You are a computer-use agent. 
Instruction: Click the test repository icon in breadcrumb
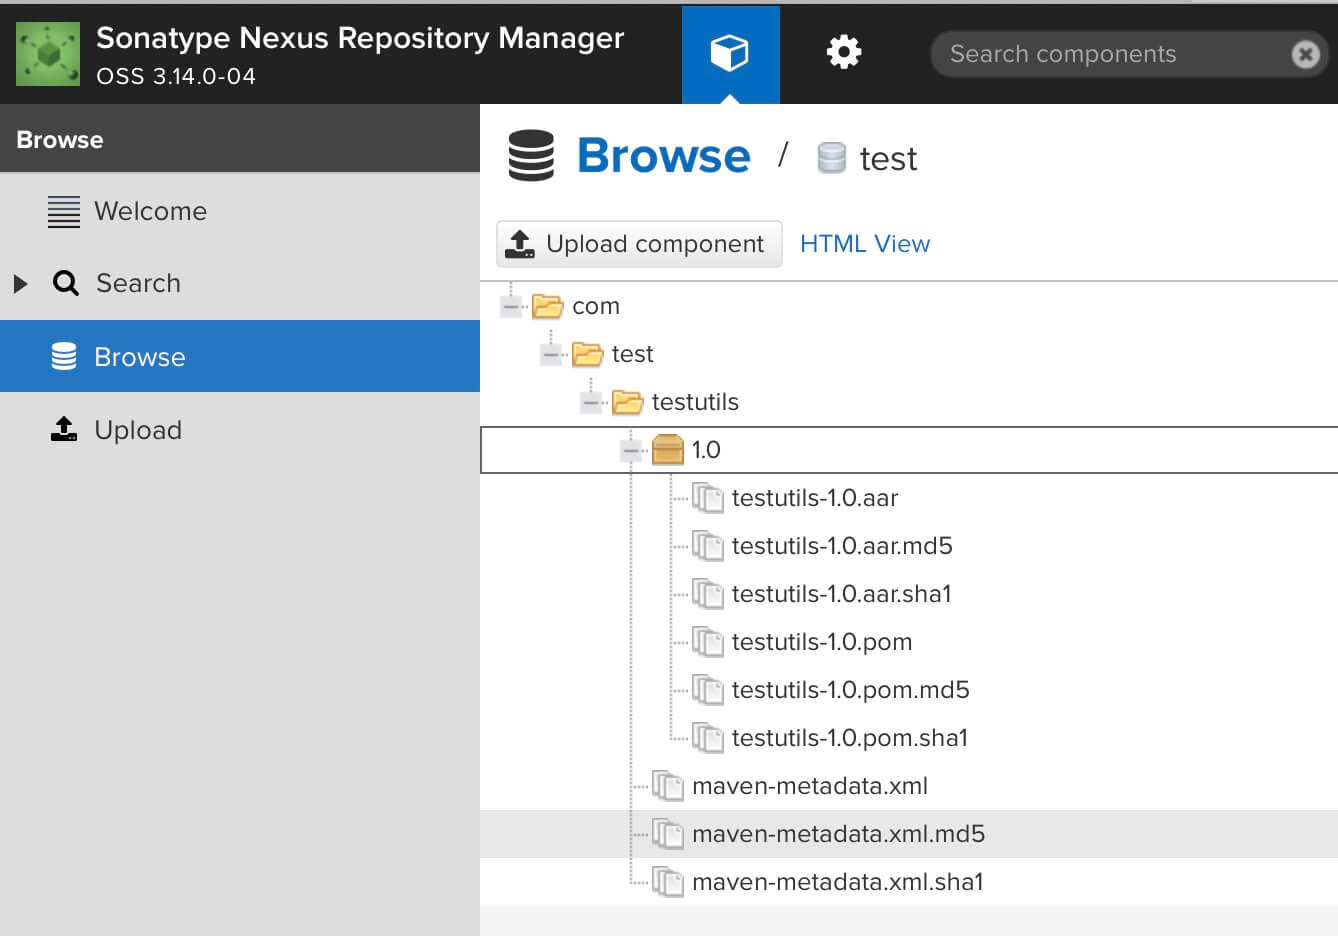(x=831, y=158)
